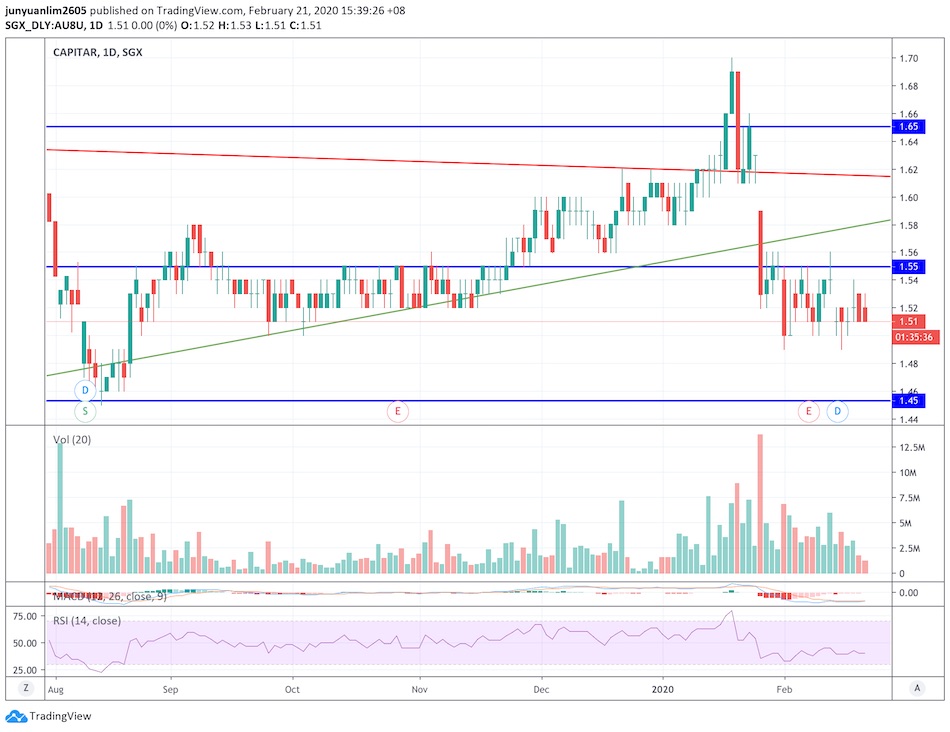Click the 25.00 RSI axis label
This screenshot has width=950, height=732.
click(x=25, y=670)
